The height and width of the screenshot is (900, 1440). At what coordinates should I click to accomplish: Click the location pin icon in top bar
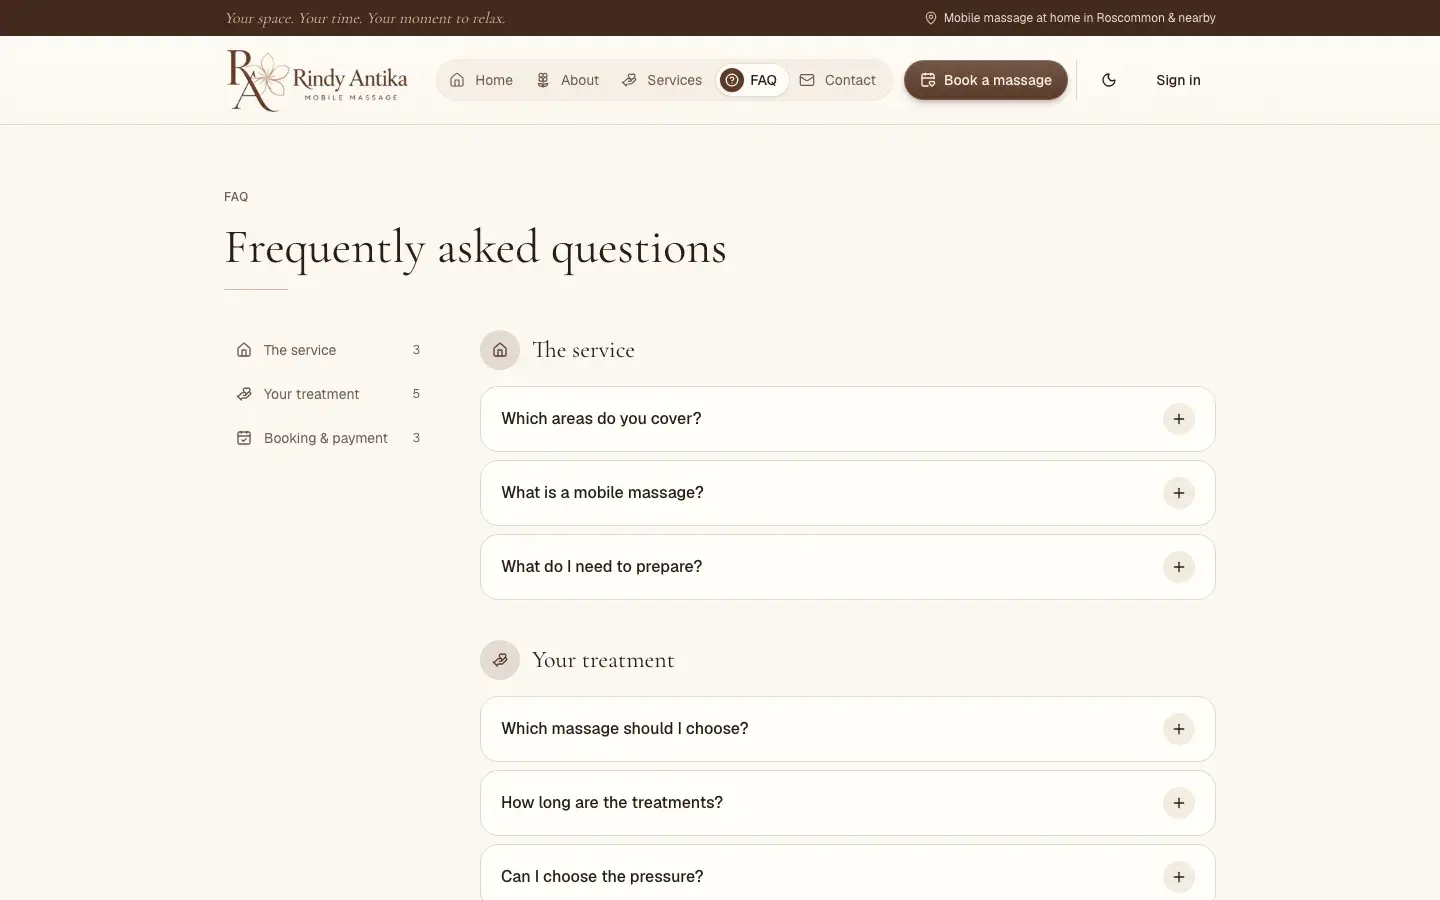click(x=931, y=18)
